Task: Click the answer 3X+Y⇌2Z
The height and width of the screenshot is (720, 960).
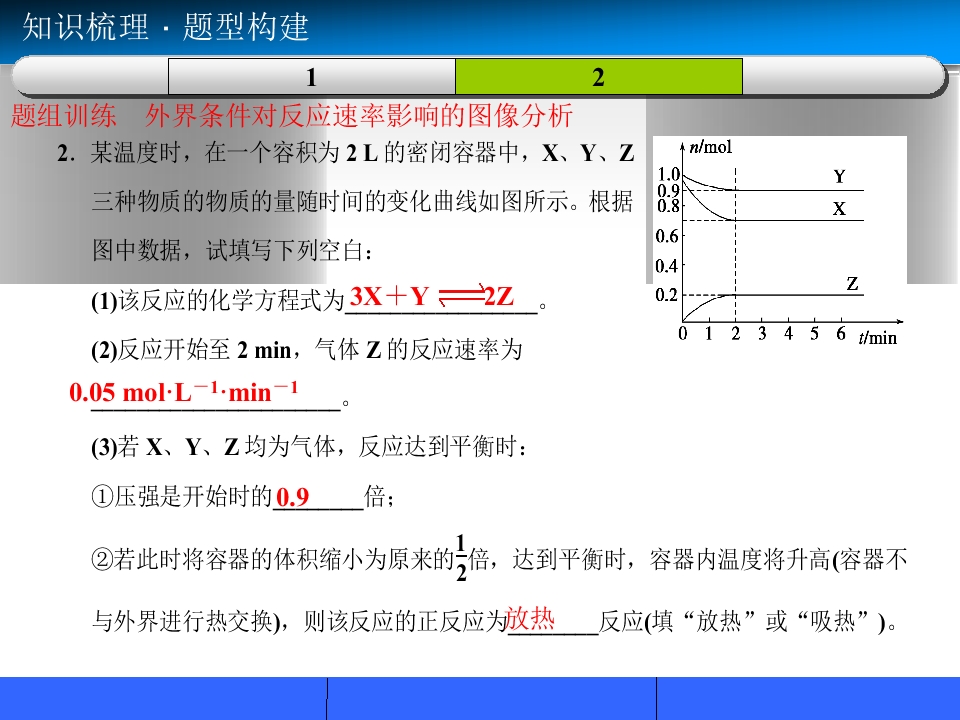Action: (432, 296)
